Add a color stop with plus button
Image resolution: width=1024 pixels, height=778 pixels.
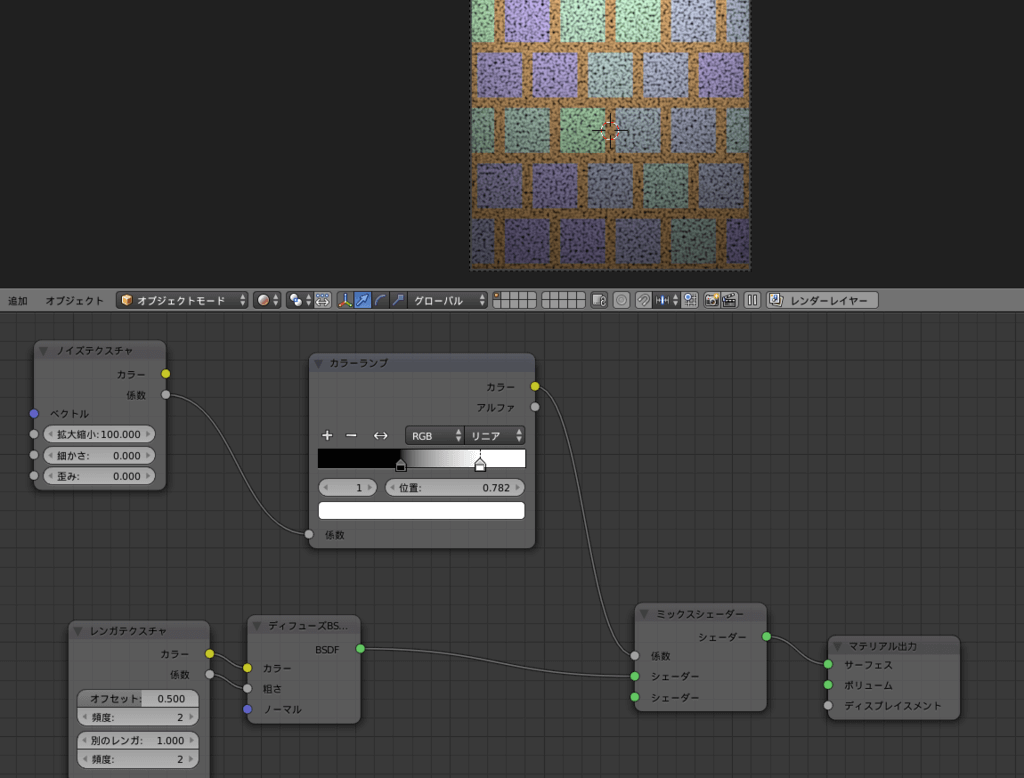click(327, 435)
